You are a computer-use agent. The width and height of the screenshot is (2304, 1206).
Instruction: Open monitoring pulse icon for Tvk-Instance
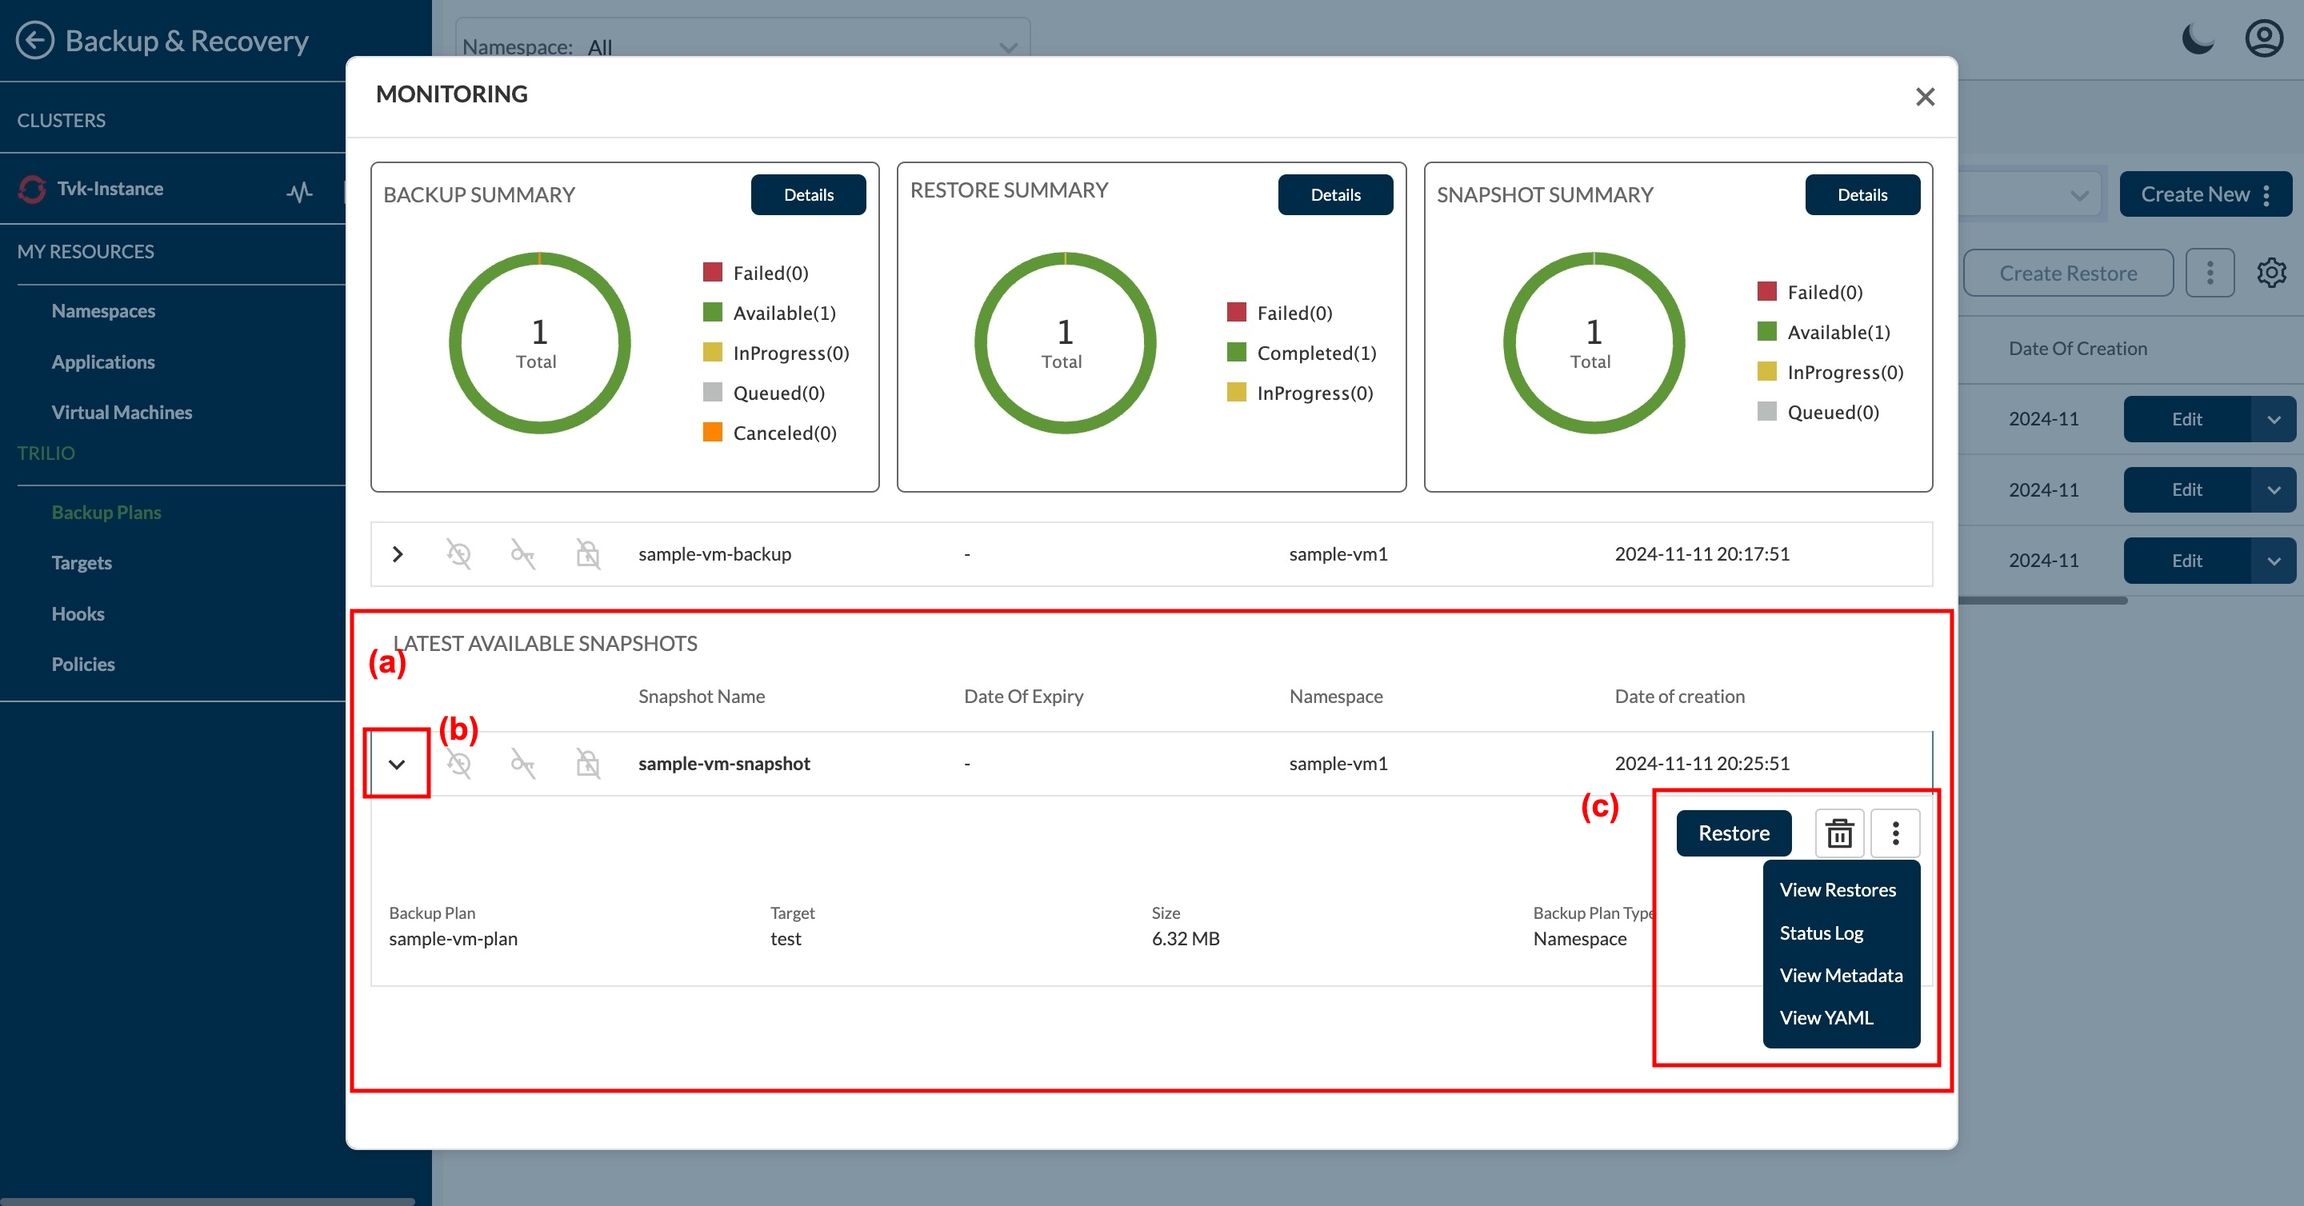pyautogui.click(x=299, y=191)
